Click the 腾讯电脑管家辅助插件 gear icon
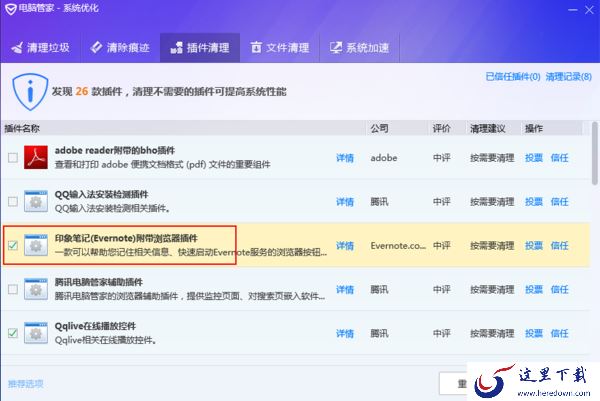Viewport: 600px width, 401px height. pos(36,289)
